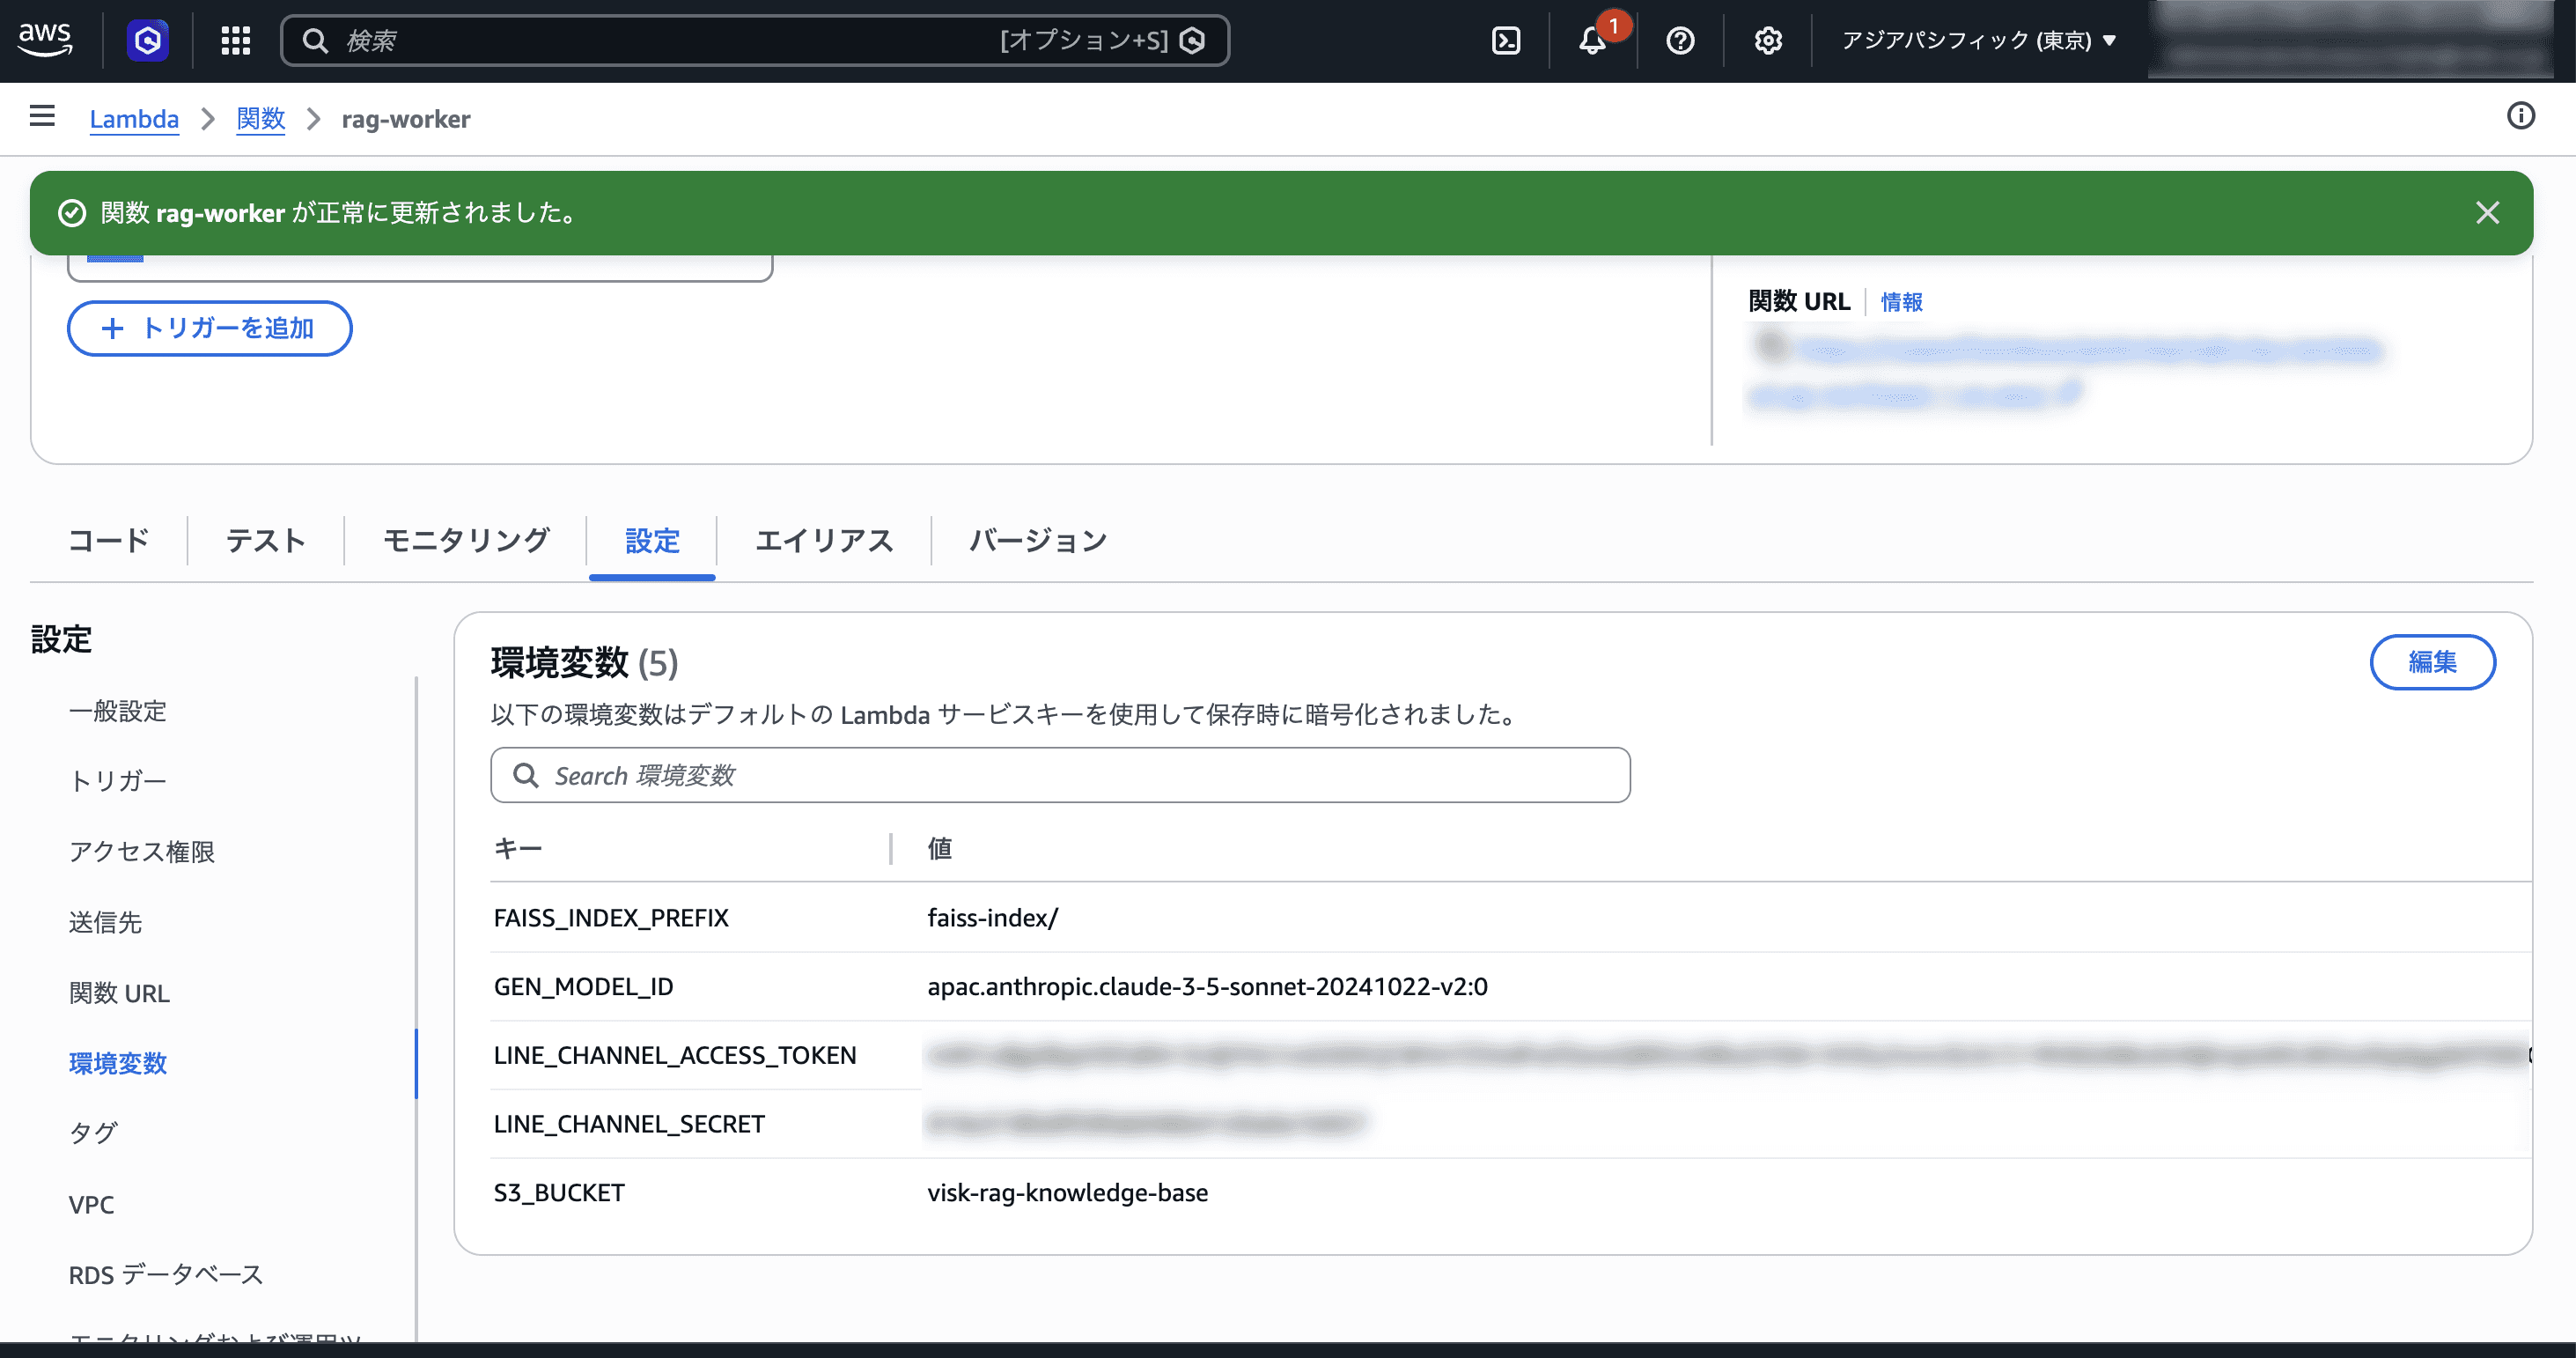Toggle the hamburger side navigation menu
The height and width of the screenshot is (1358, 2576).
coord(42,116)
